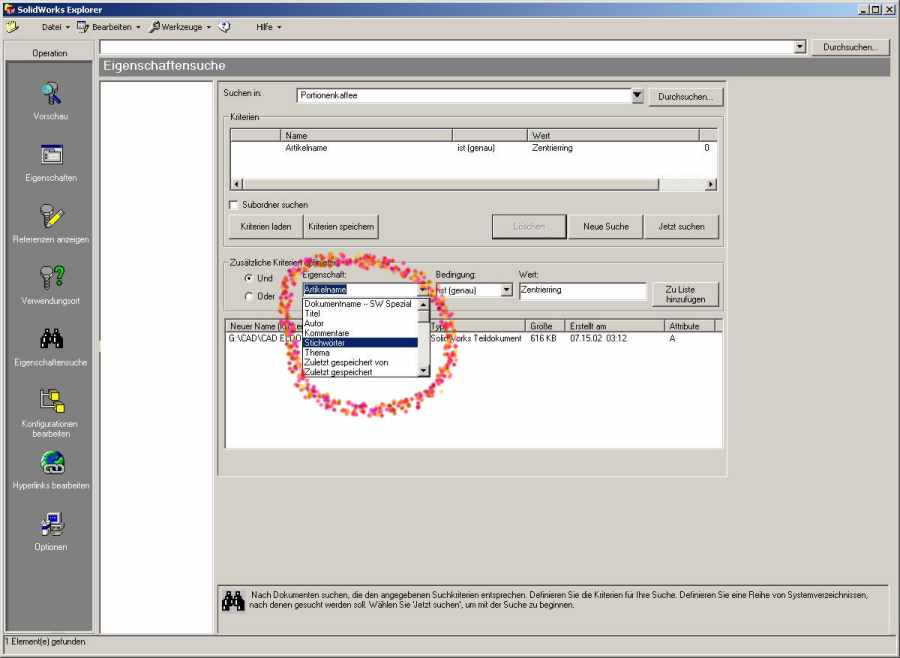Click the folder icon left of Datei

click(13, 26)
